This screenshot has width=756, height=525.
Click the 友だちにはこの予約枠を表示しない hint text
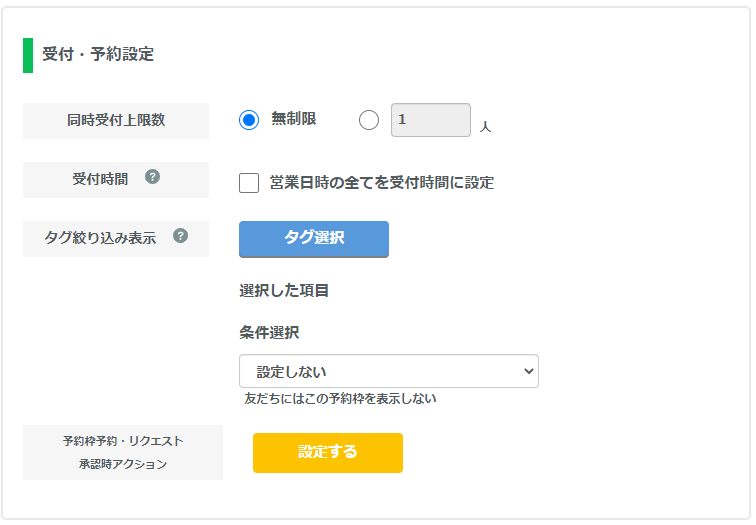(340, 399)
